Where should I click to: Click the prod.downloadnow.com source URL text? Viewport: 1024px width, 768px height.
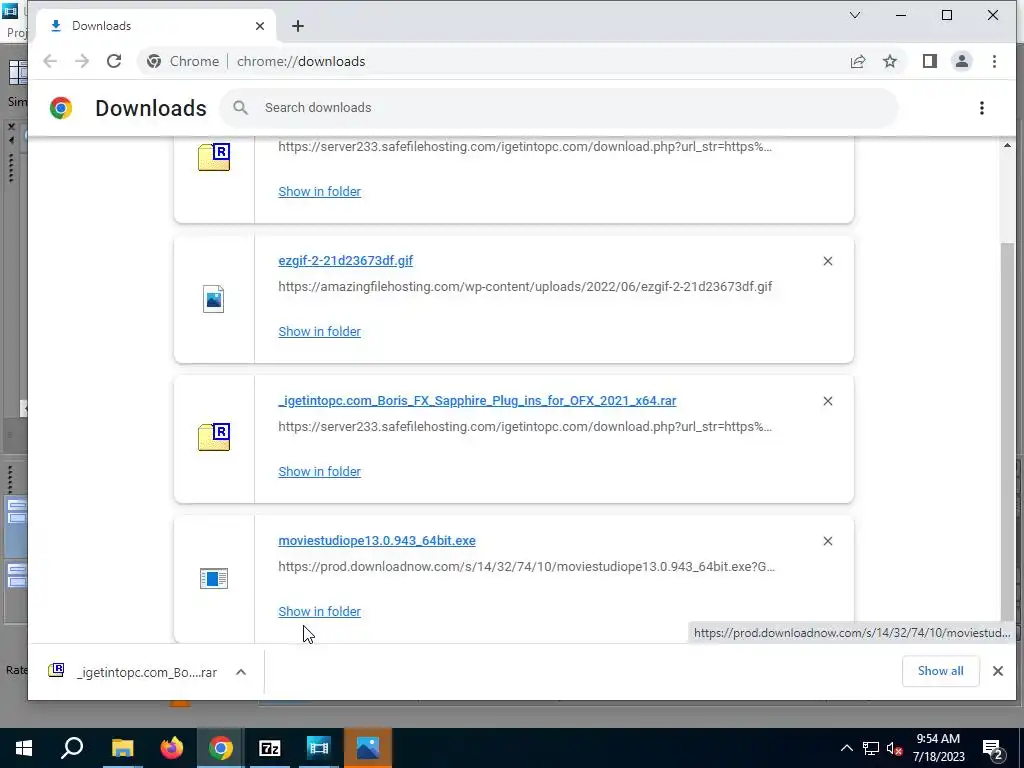tap(526, 567)
